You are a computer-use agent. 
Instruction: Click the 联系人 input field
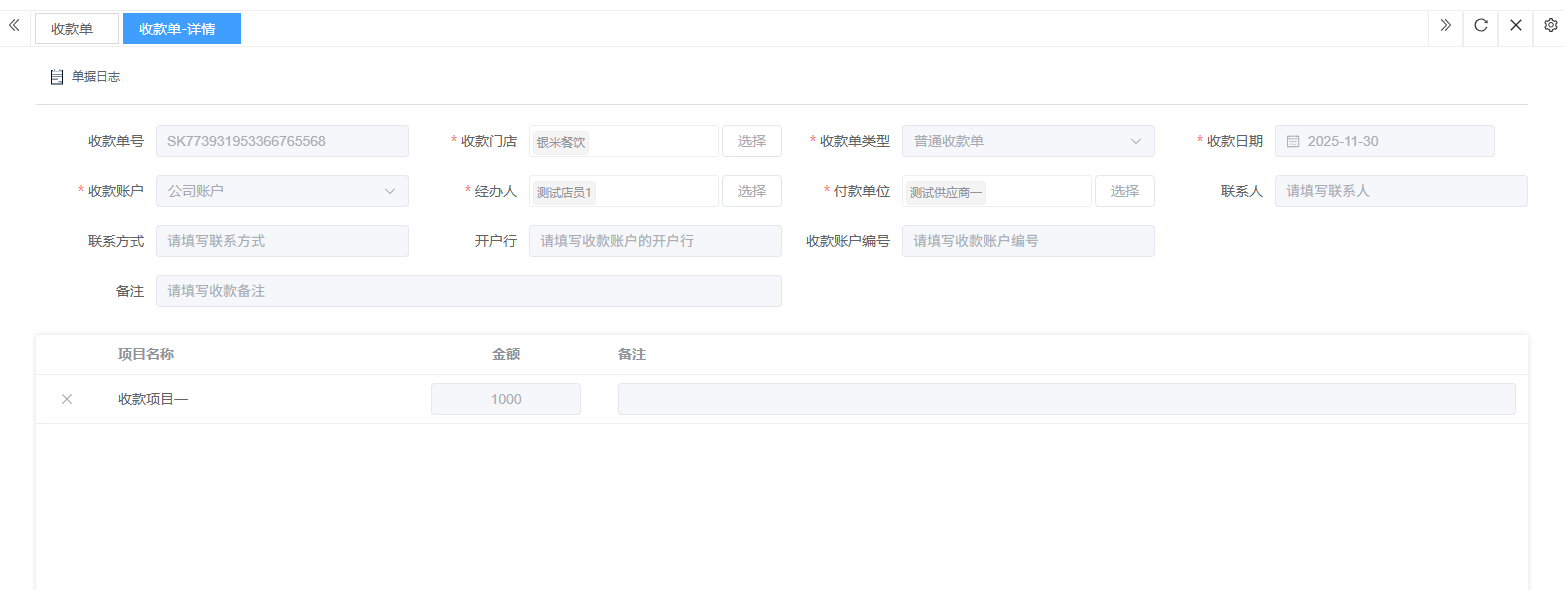point(1400,191)
